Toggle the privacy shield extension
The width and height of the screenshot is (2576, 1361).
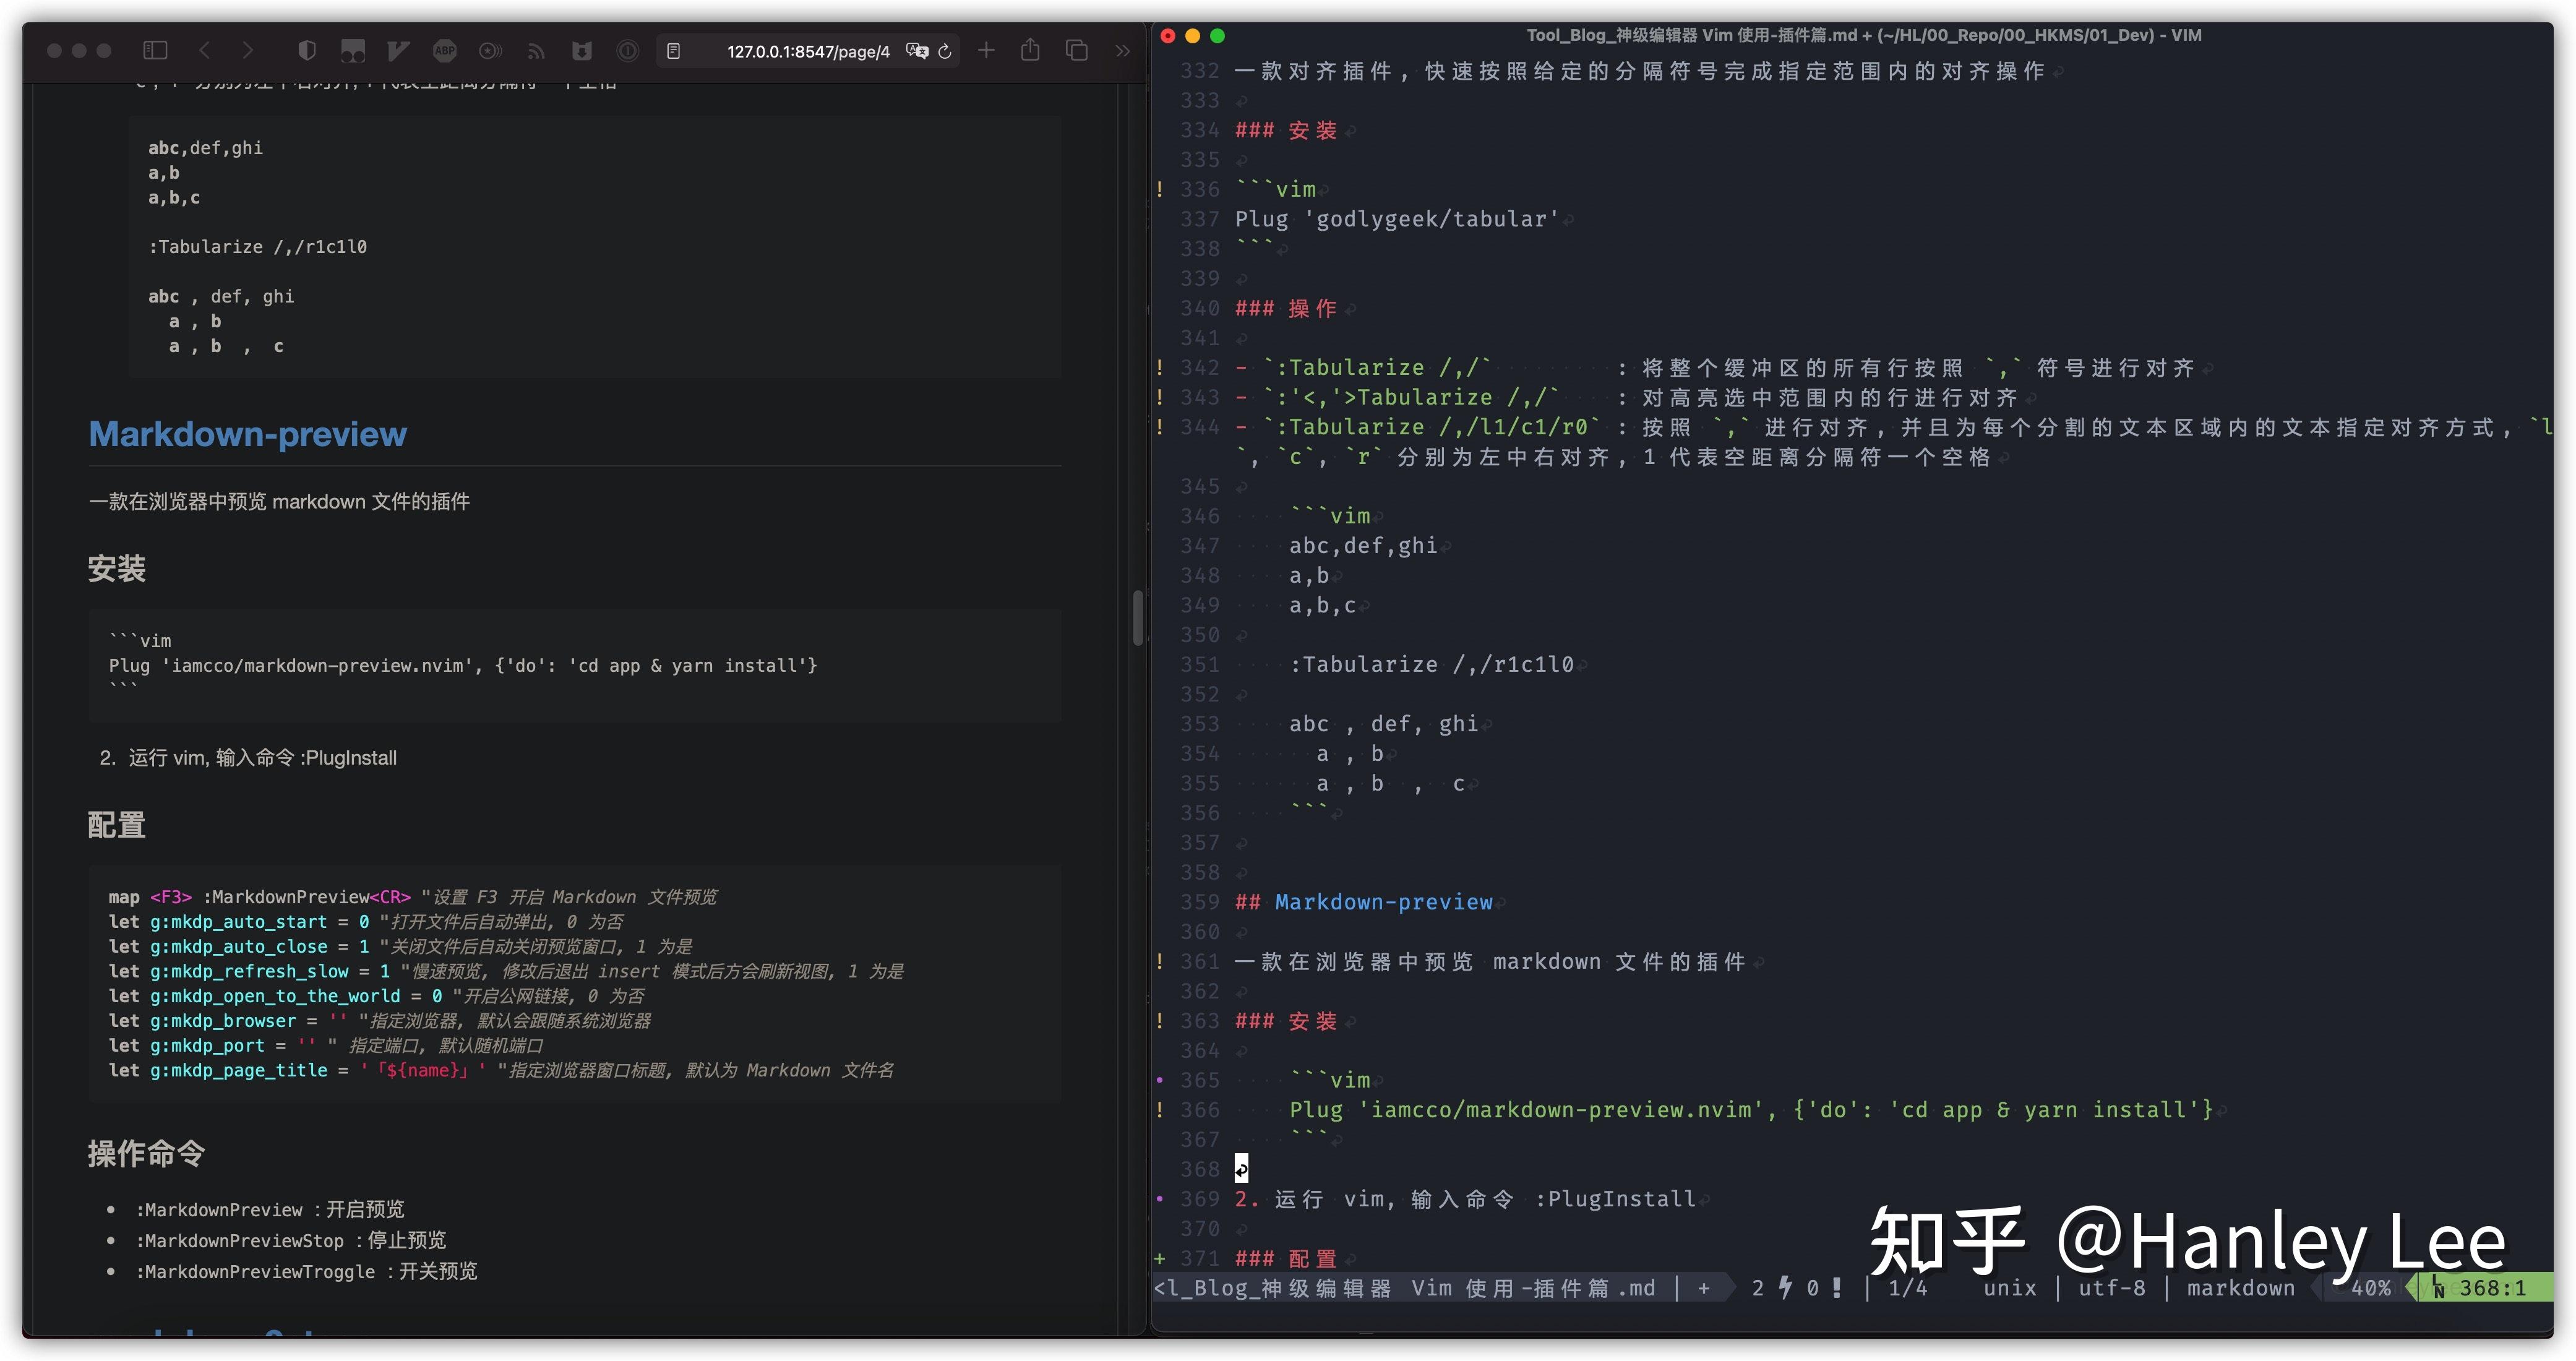(x=306, y=51)
